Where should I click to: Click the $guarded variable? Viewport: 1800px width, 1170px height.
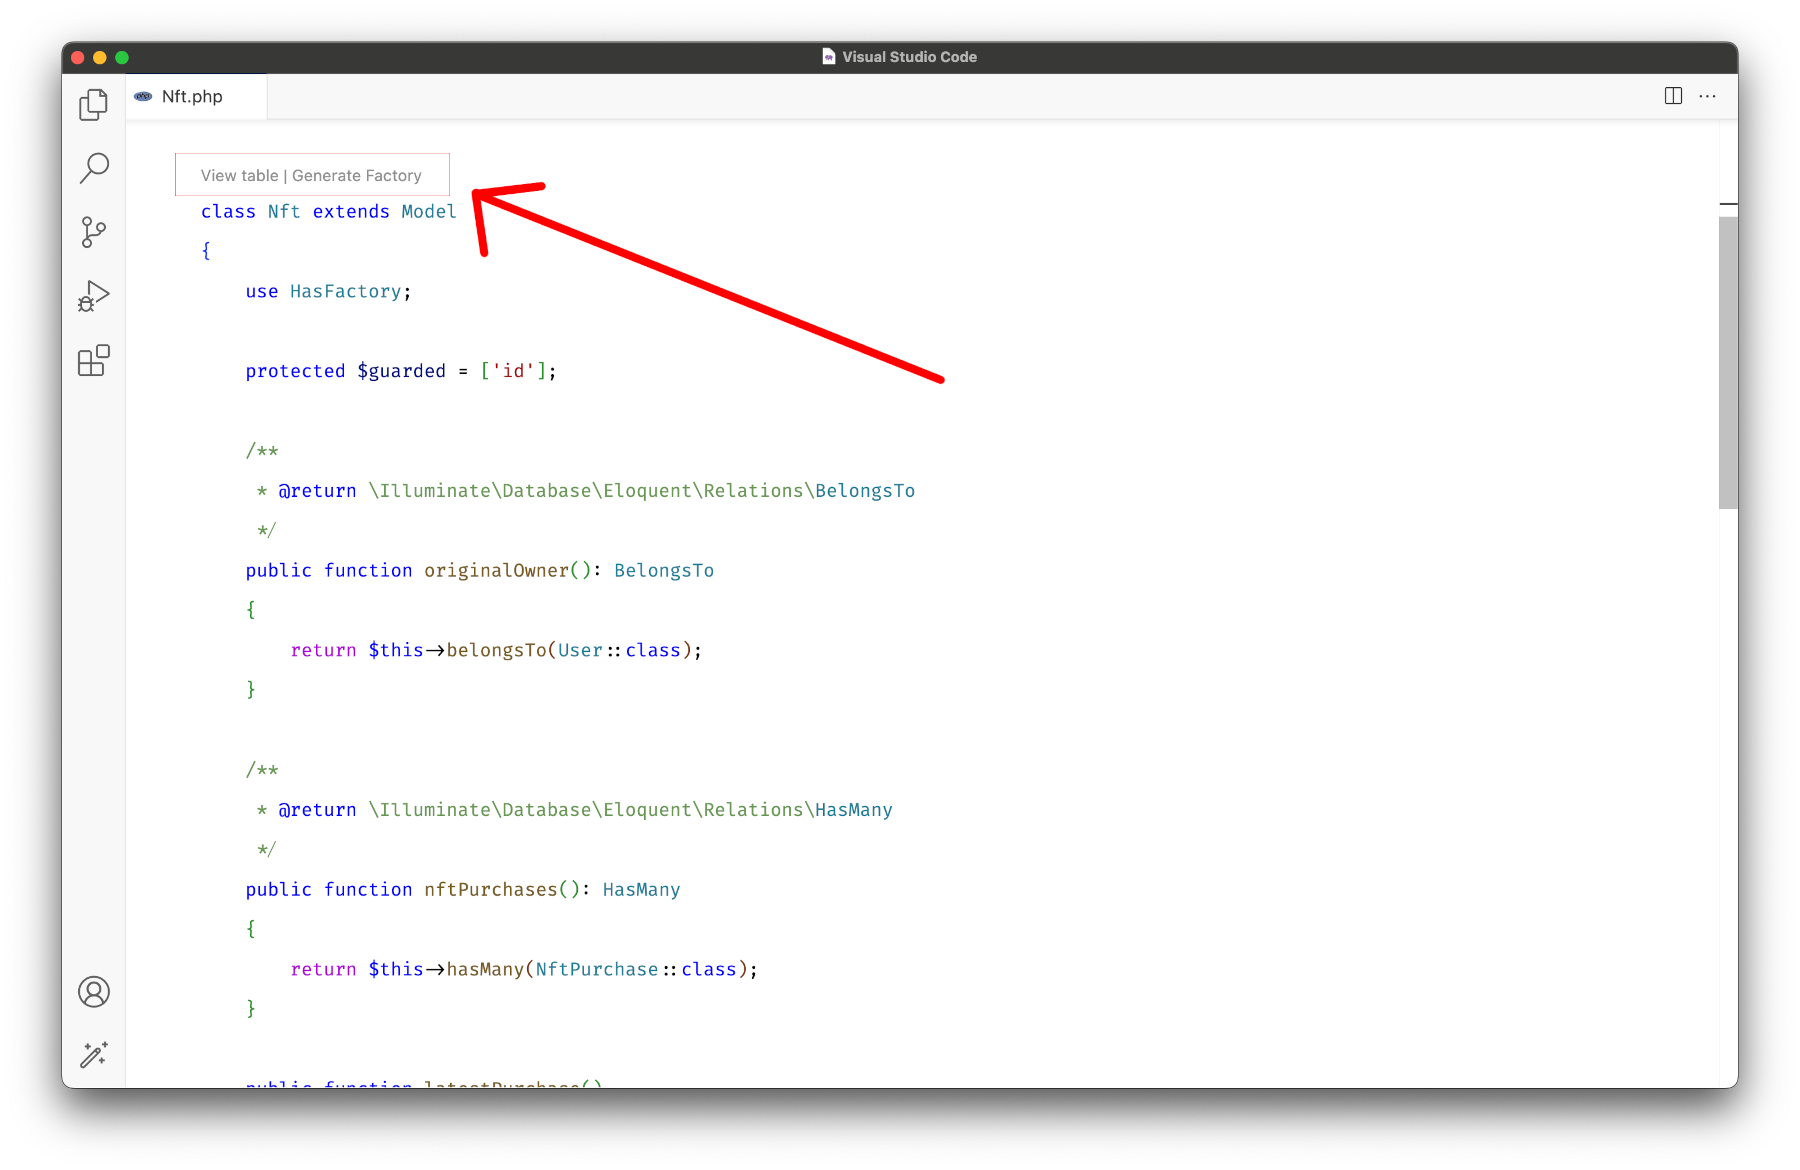[401, 371]
